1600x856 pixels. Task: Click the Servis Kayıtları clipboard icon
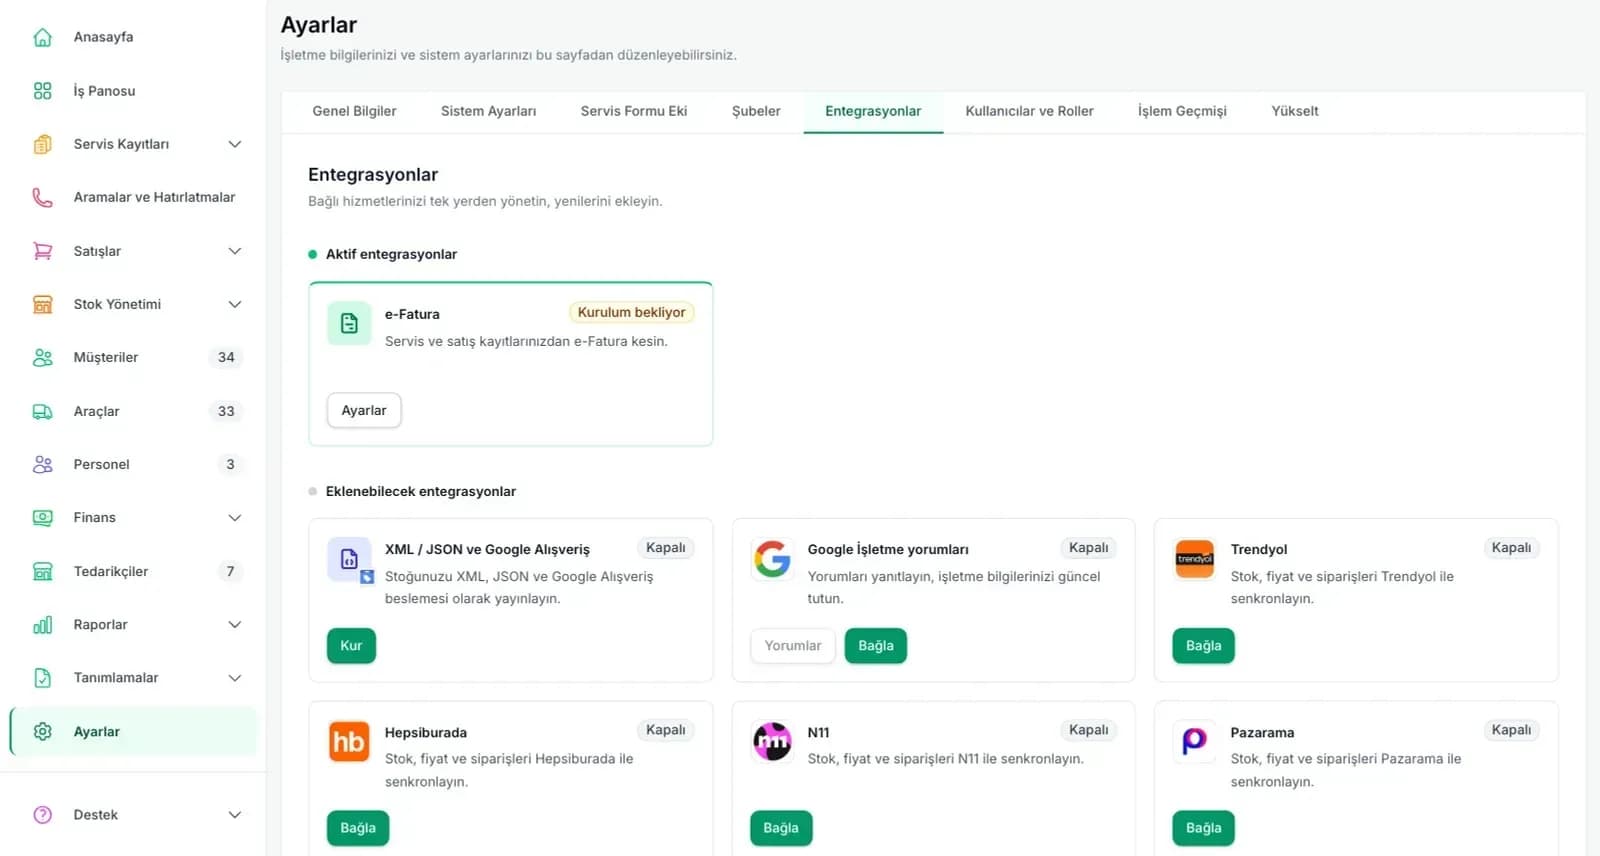[42, 144]
